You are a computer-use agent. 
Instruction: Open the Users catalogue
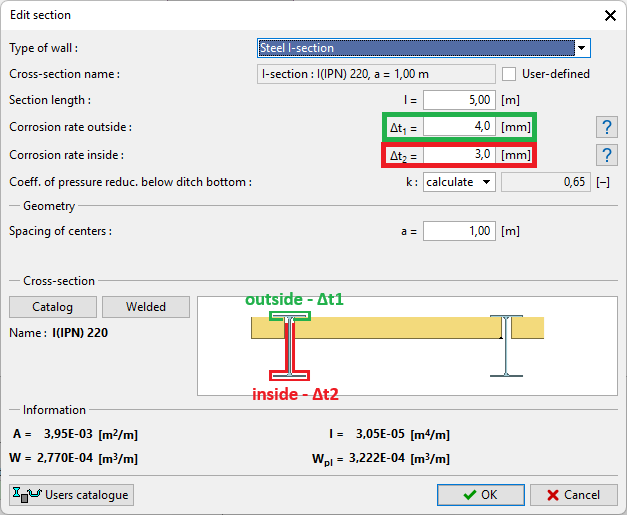pyautogui.click(x=71, y=494)
